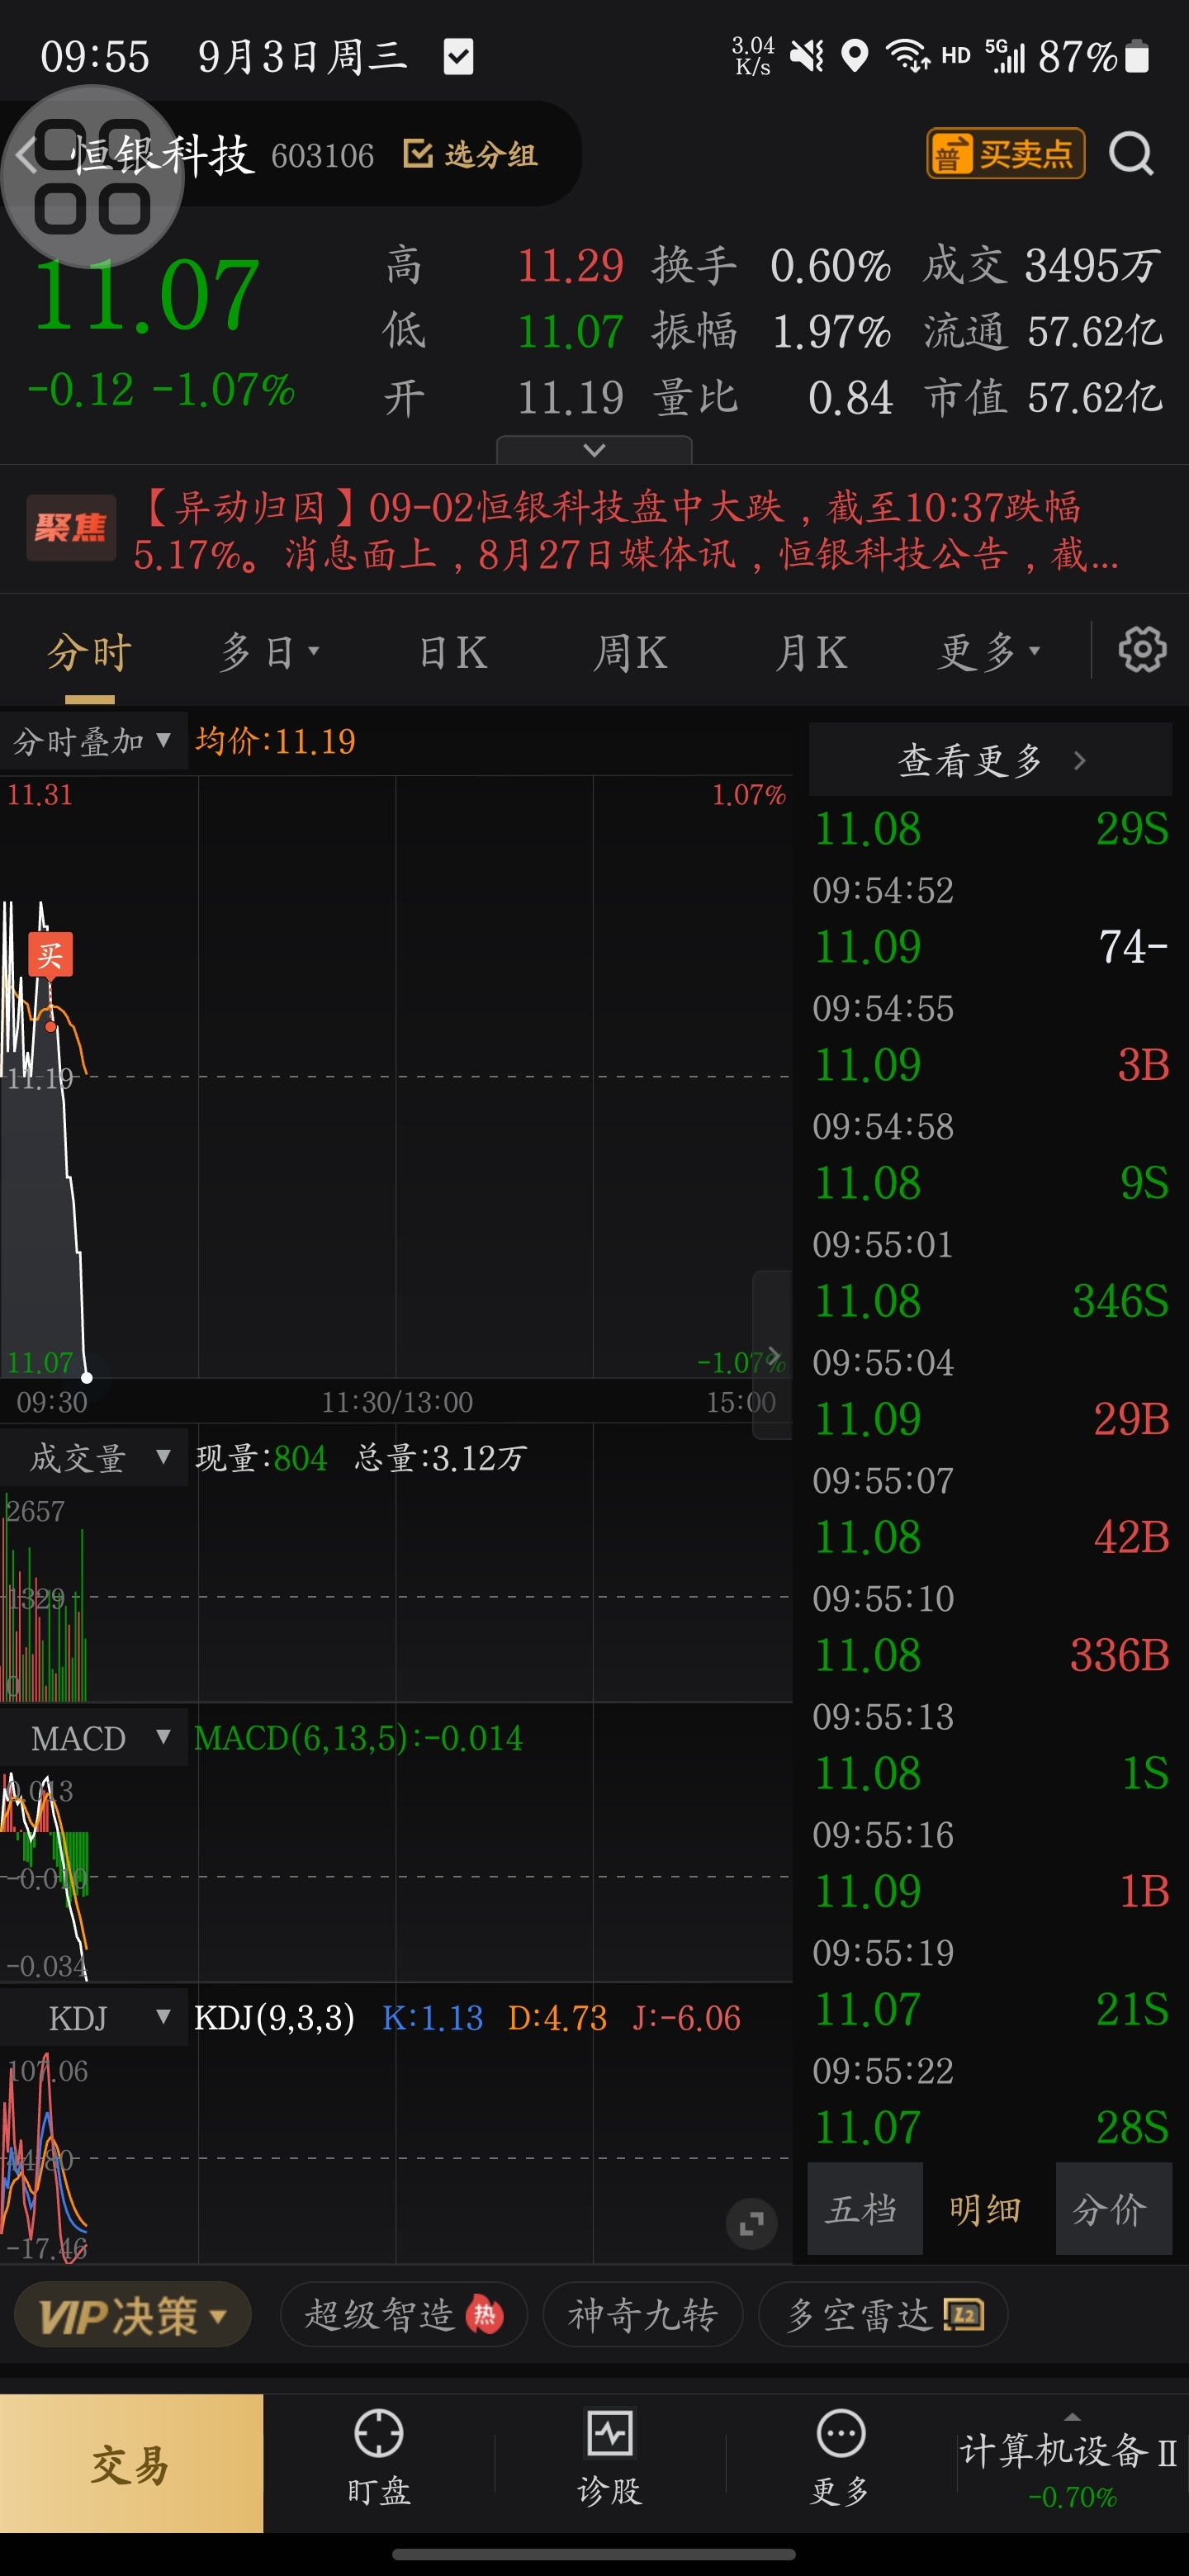Switch to 五档 order book tab
The width and height of the screenshot is (1189, 2576).
[864, 2209]
